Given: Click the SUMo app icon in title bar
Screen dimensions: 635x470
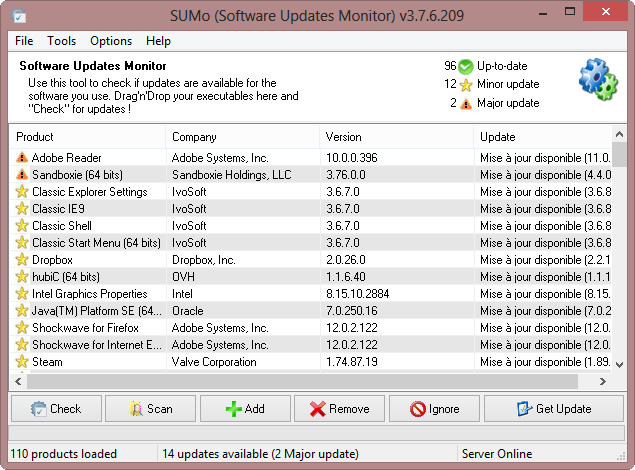Looking at the screenshot, I should click(19, 15).
